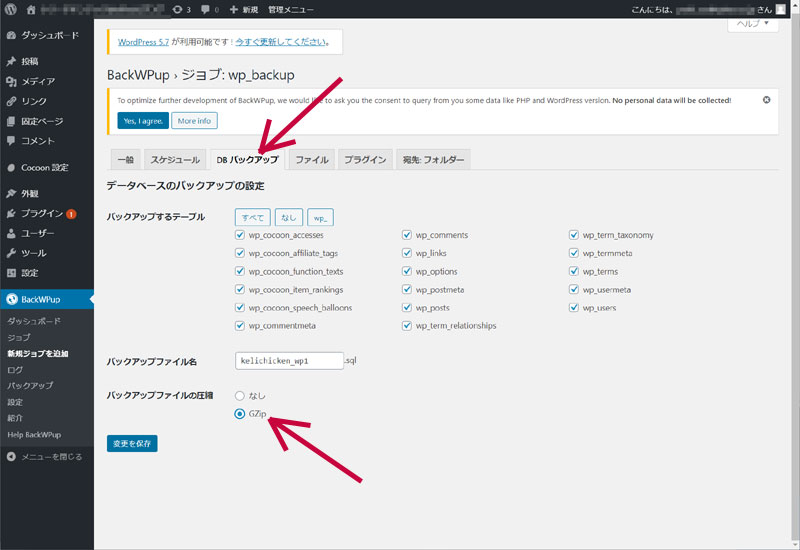Expand the ヘルプ dropdown
Screen dimensions: 800x550
point(753,24)
